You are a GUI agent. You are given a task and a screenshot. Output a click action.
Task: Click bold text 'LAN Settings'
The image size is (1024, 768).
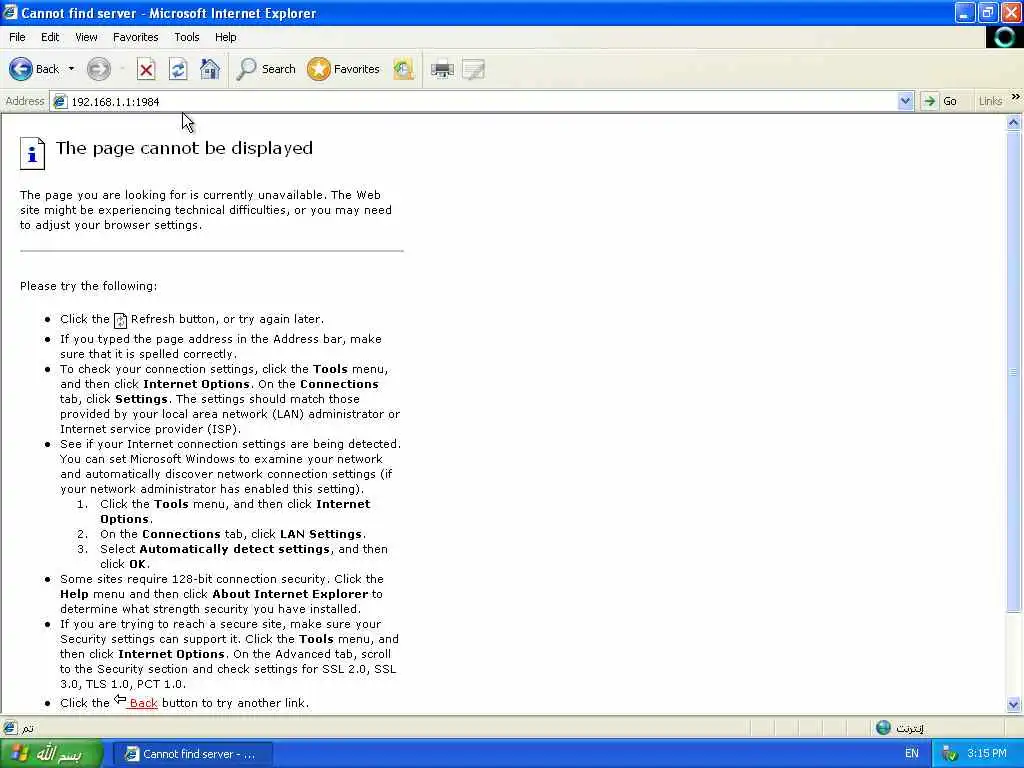point(321,534)
